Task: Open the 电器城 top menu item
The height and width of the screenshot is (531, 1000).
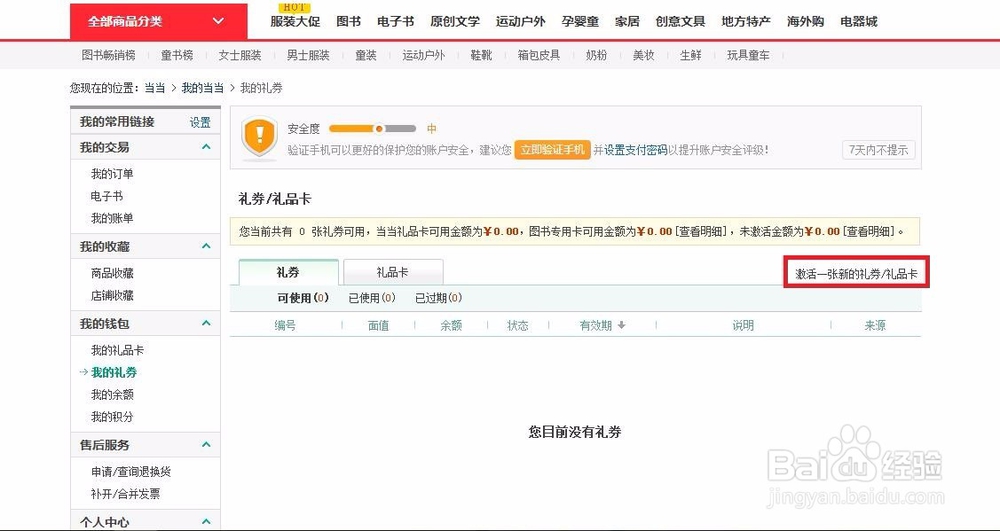Action: pyautogui.click(x=858, y=22)
